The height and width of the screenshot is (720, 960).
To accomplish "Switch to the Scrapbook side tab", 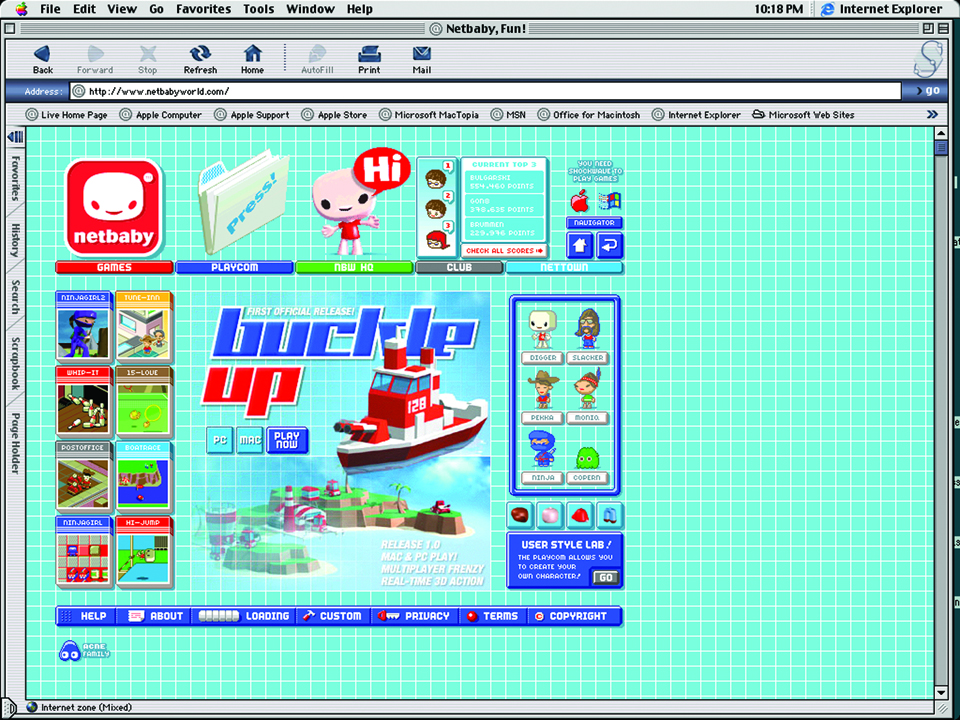I will coord(15,363).
